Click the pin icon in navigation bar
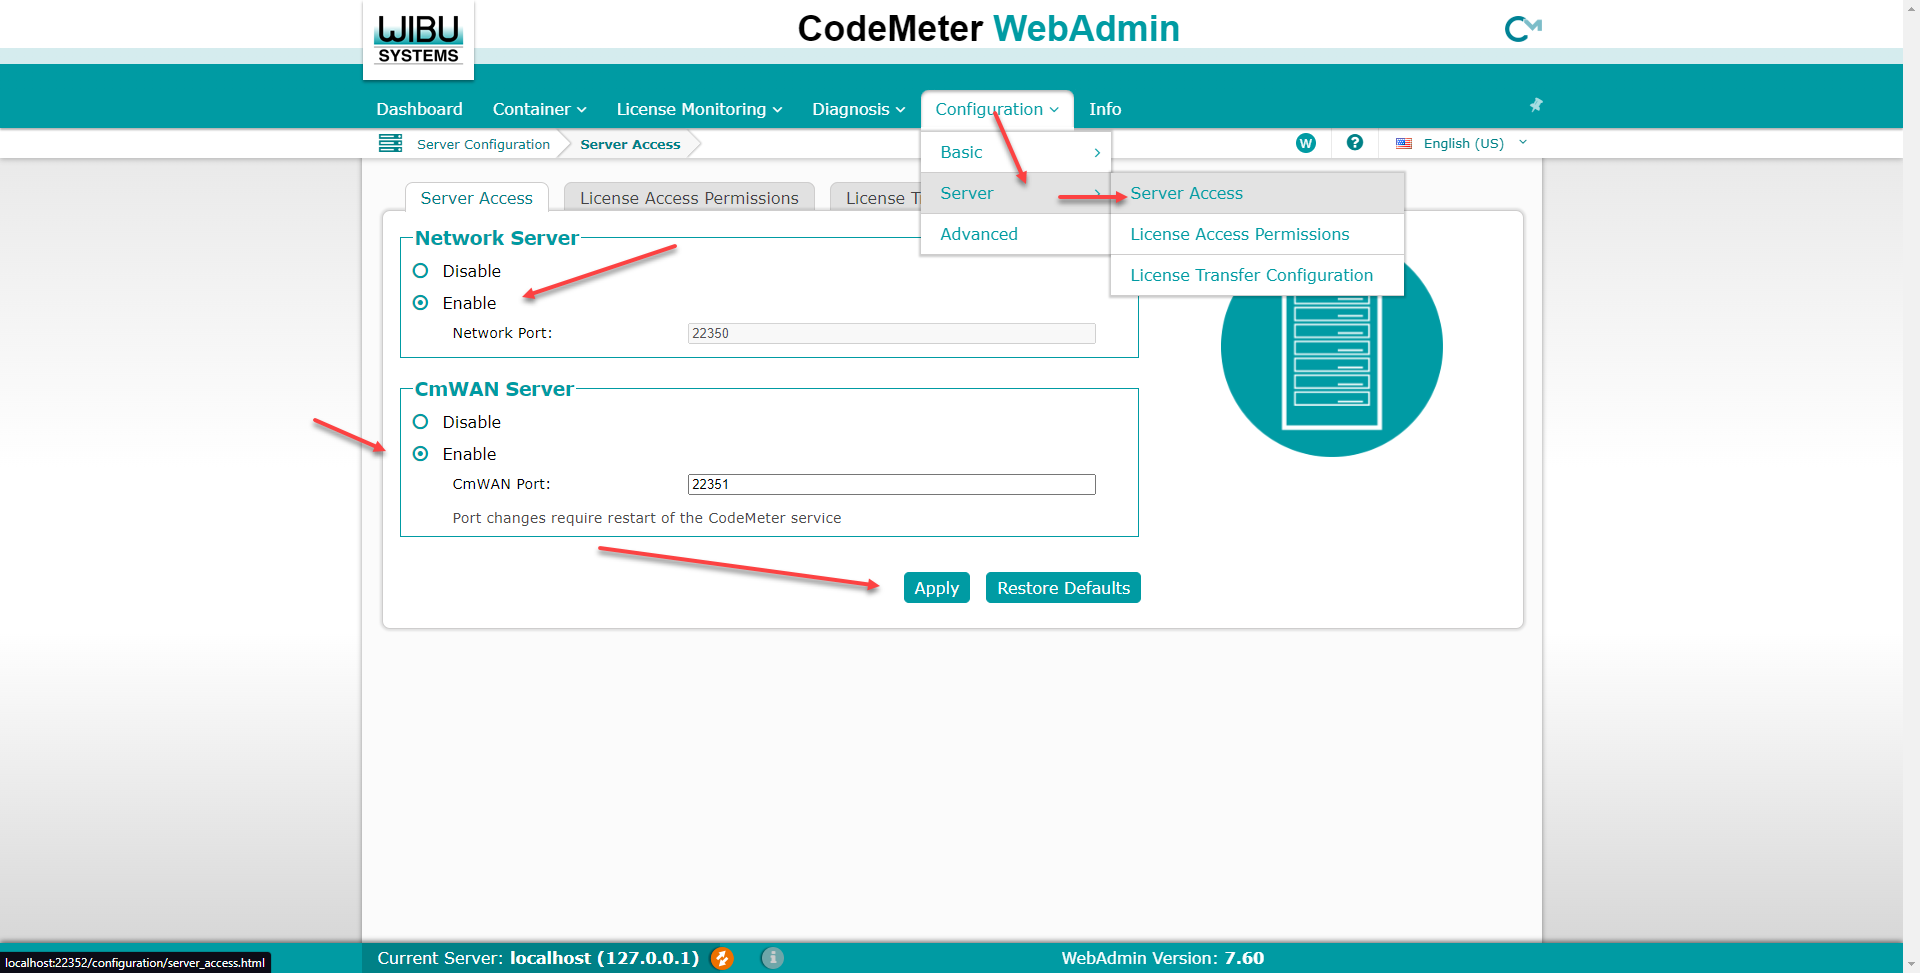This screenshot has height=973, width=1920. tap(1536, 104)
